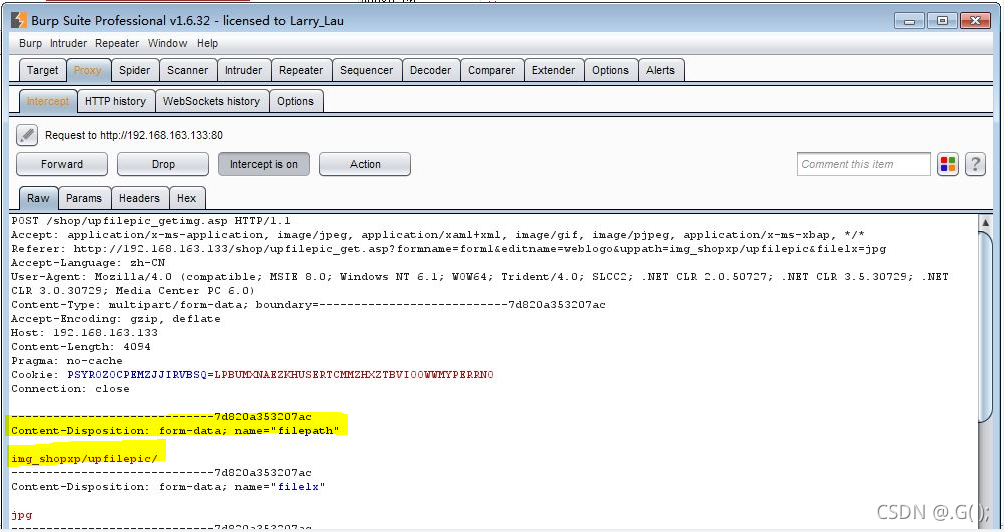Select the Proxy tab
1004x532 pixels.
pyautogui.click(x=88, y=70)
